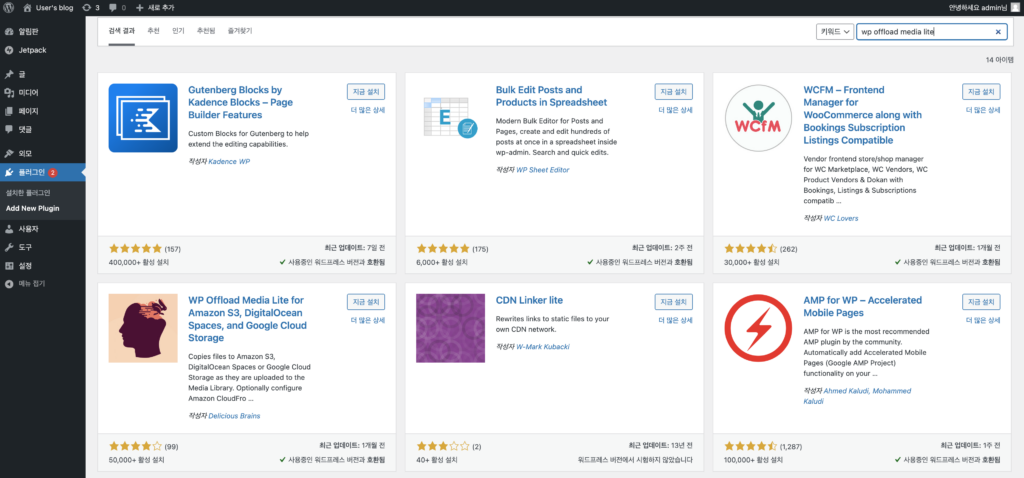The height and width of the screenshot is (478, 1024).
Task: Open 더 많은 상세 for Kadence Blocks
Action: (368, 110)
